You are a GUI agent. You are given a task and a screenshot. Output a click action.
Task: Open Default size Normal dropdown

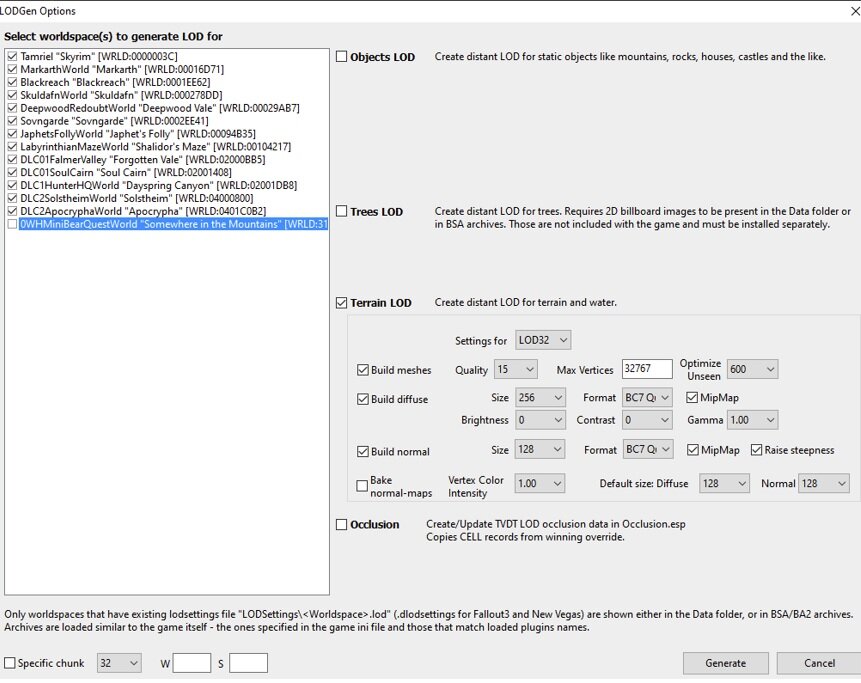[824, 484]
